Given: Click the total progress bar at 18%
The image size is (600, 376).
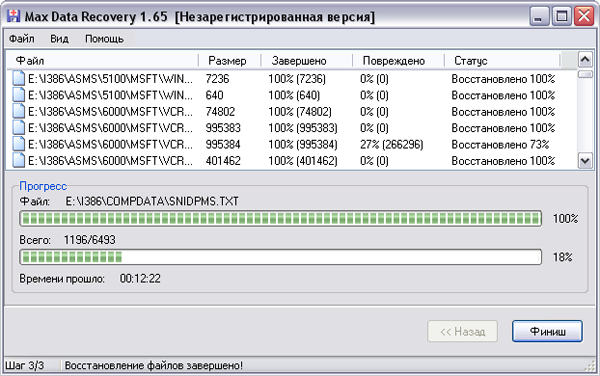Looking at the screenshot, I should tap(280, 257).
